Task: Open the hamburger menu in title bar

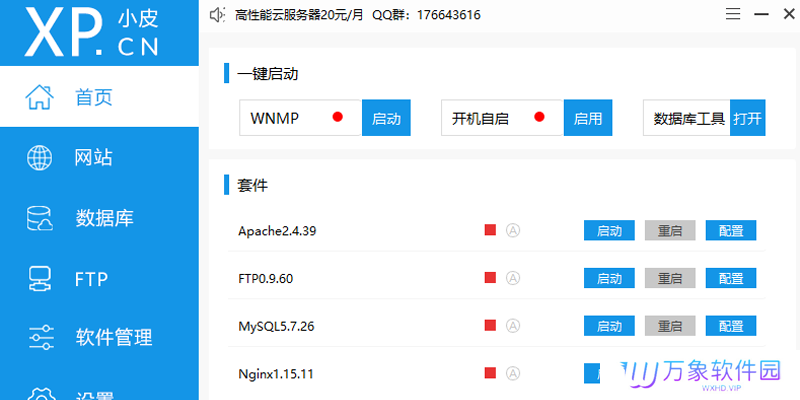Action: 733,14
